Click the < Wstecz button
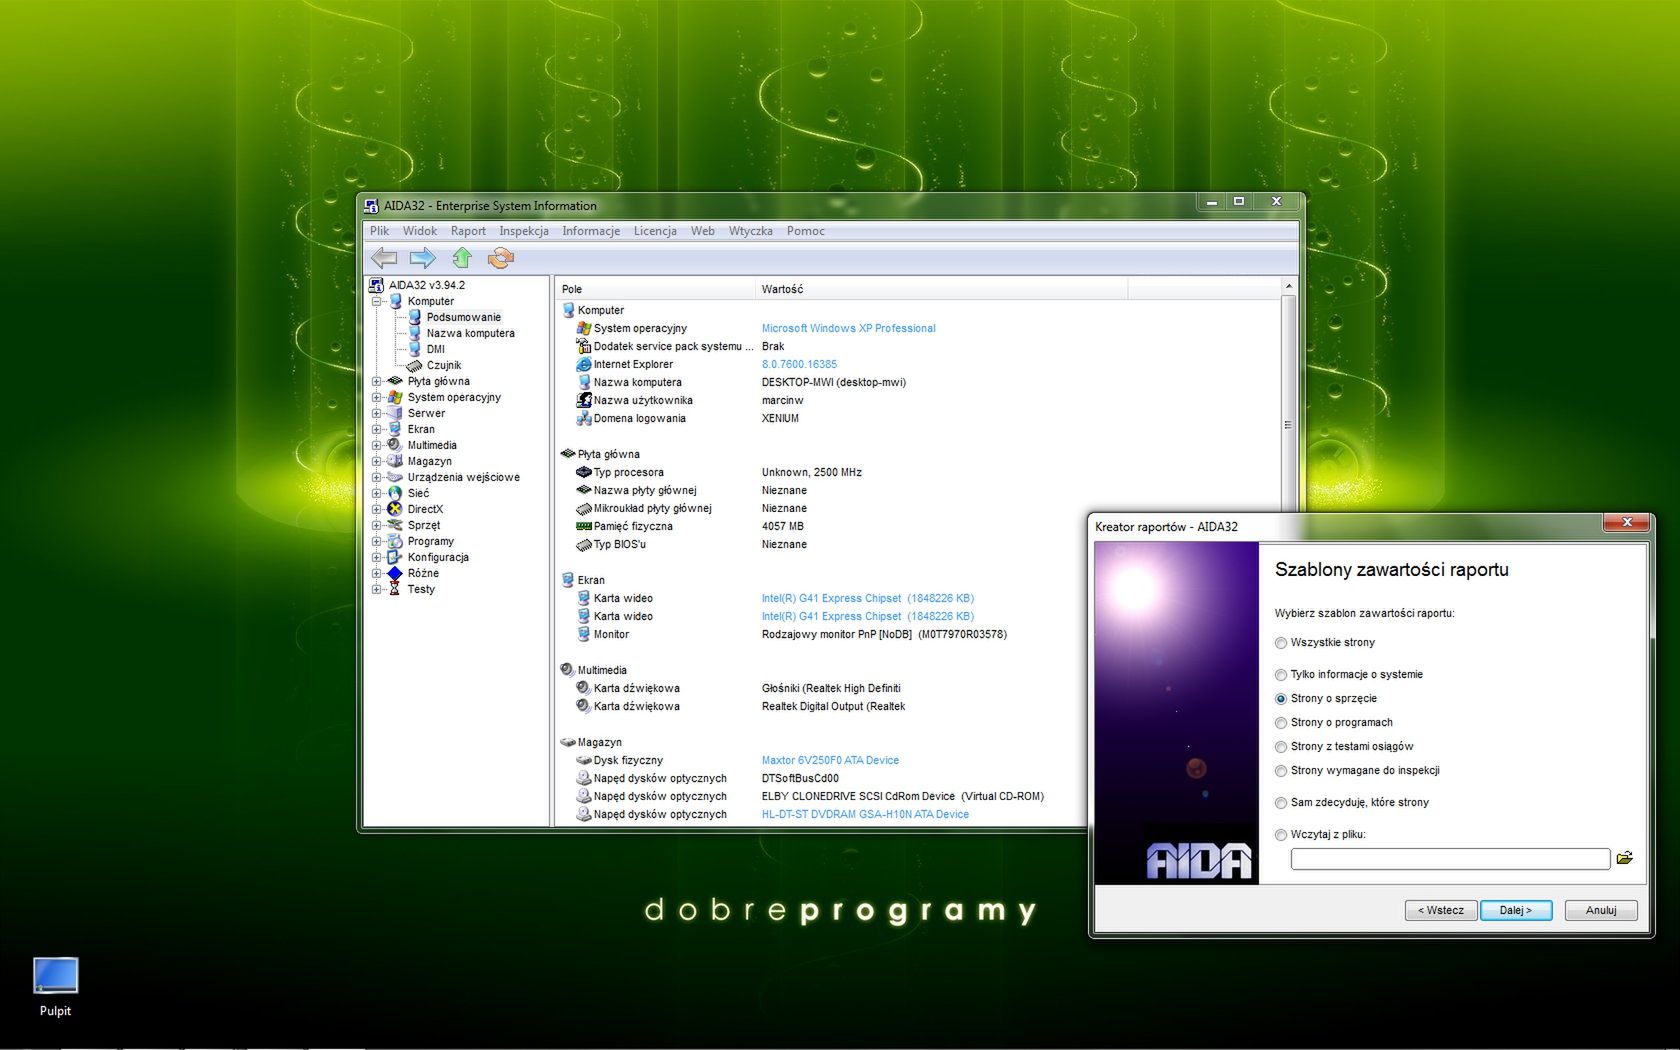Viewport: 1680px width, 1050px height. [1441, 910]
